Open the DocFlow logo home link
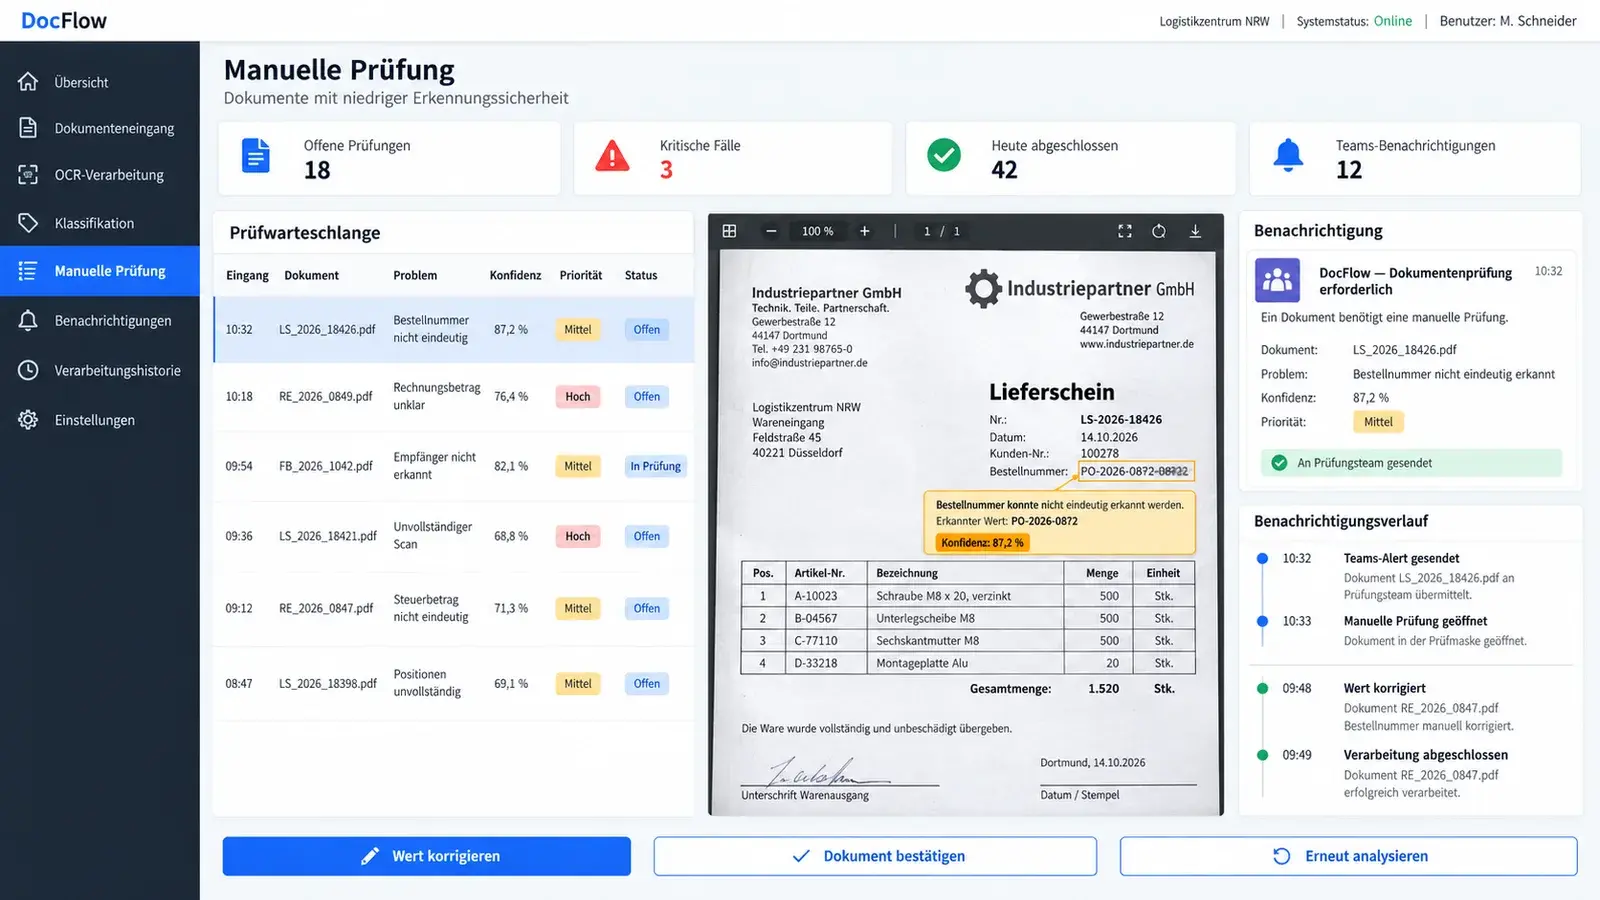Image resolution: width=1600 pixels, height=900 pixels. click(64, 20)
